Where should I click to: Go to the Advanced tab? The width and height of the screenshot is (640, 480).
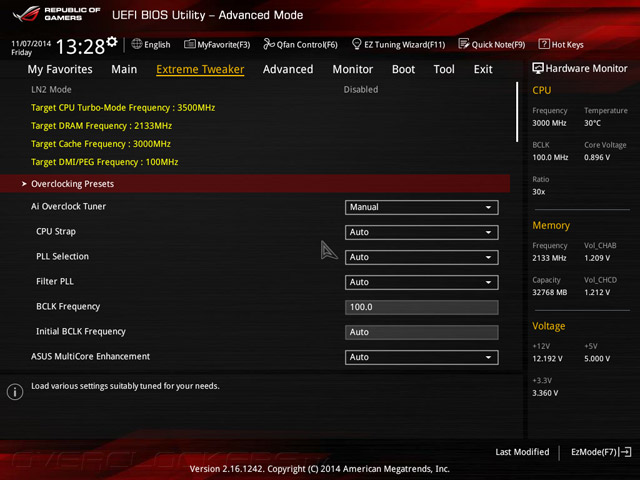288,69
